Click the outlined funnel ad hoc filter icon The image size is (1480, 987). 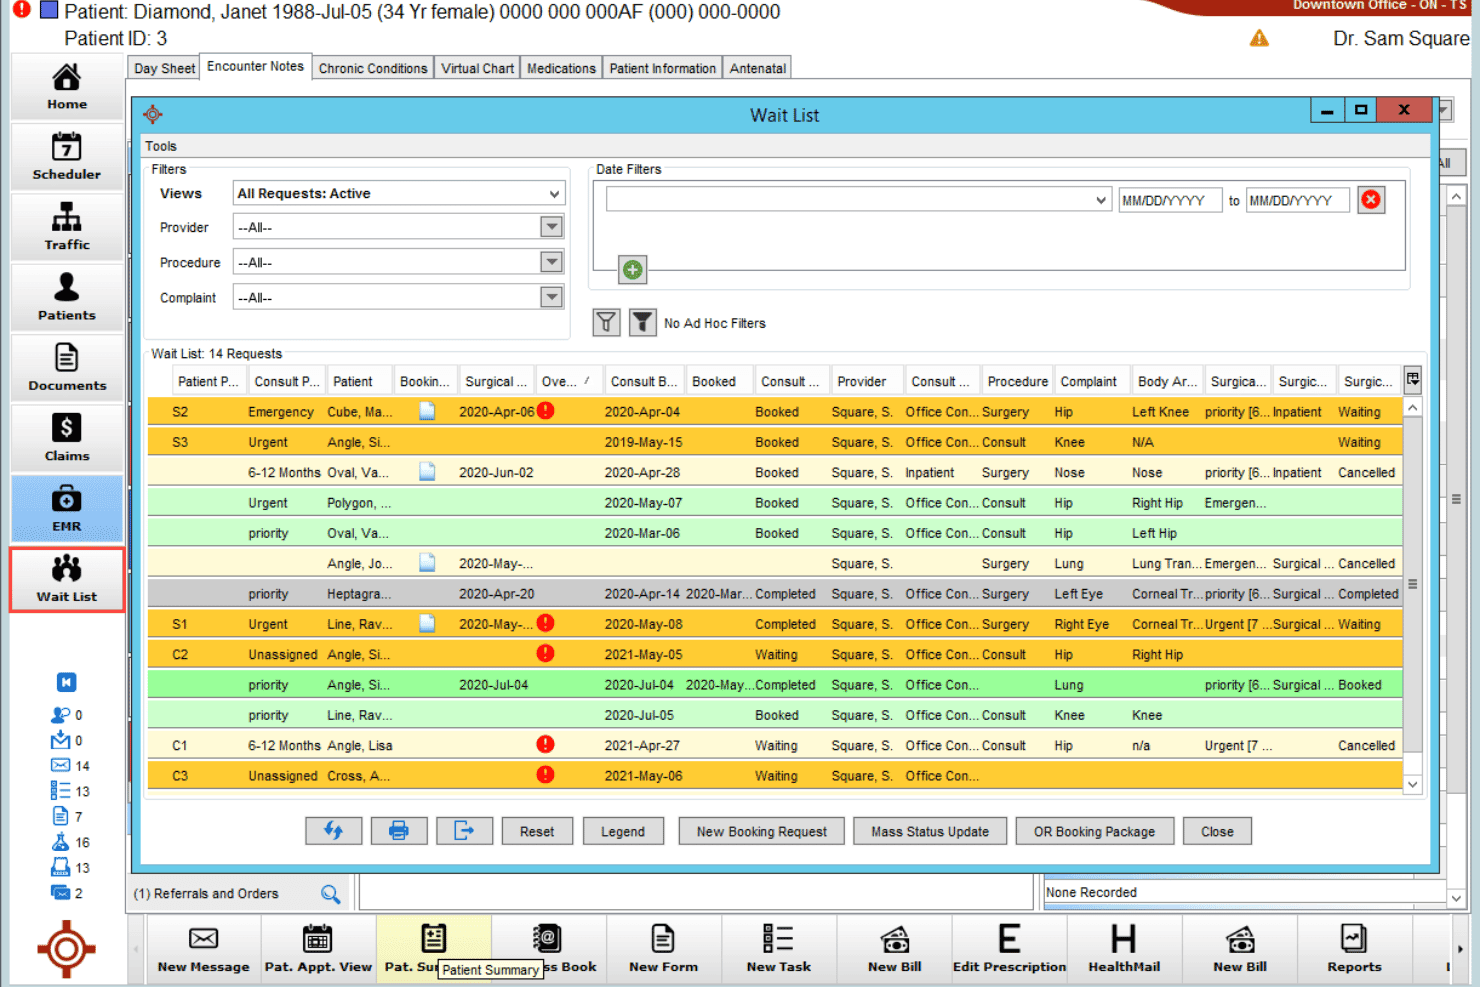(x=607, y=322)
